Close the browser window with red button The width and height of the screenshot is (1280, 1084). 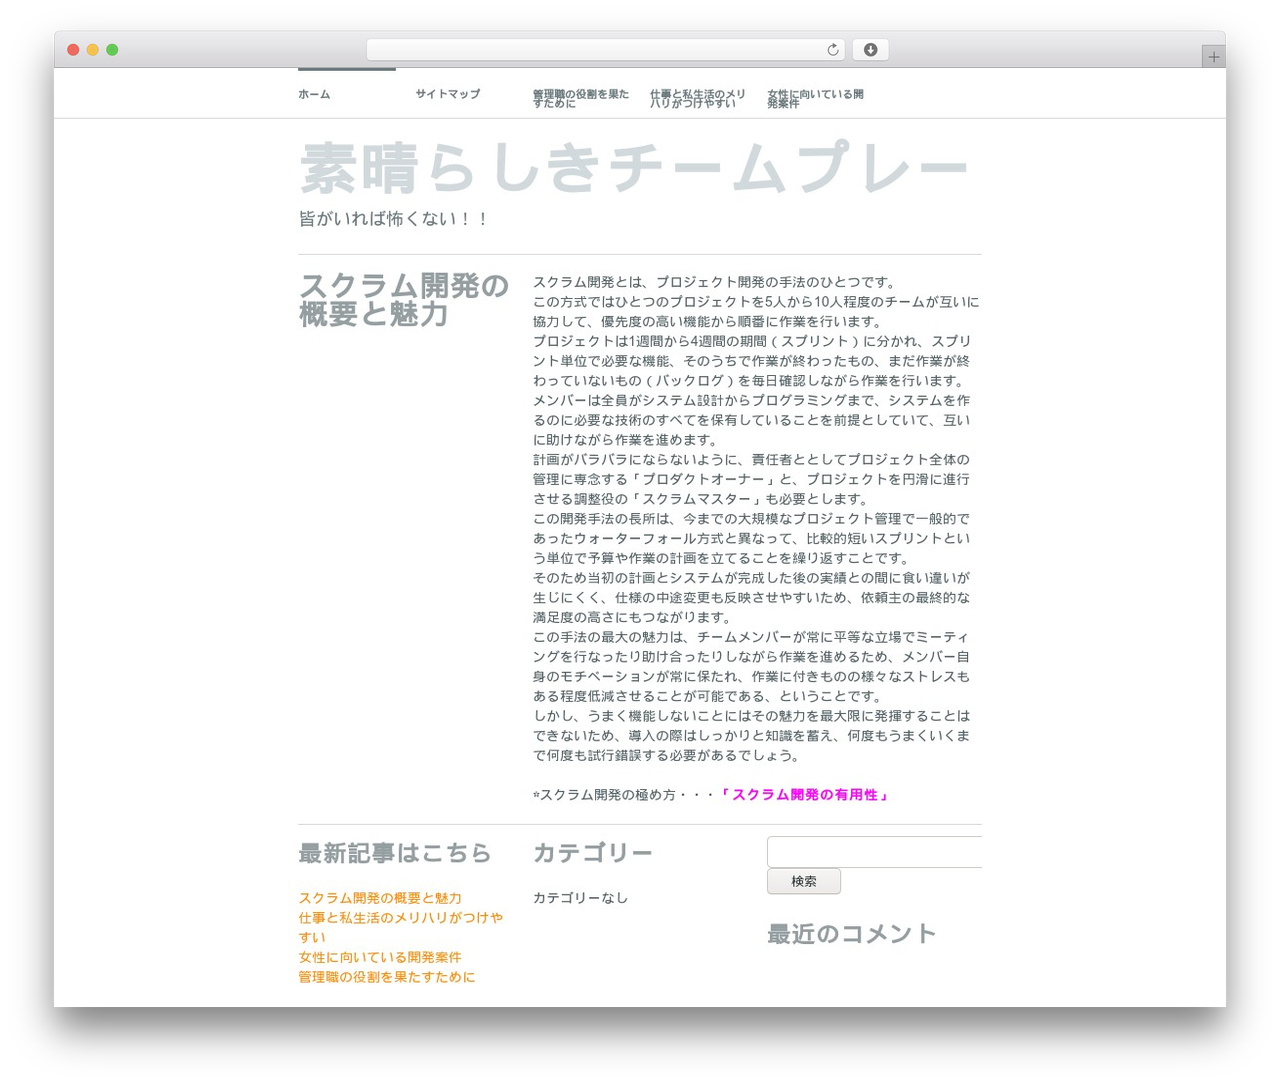click(73, 50)
